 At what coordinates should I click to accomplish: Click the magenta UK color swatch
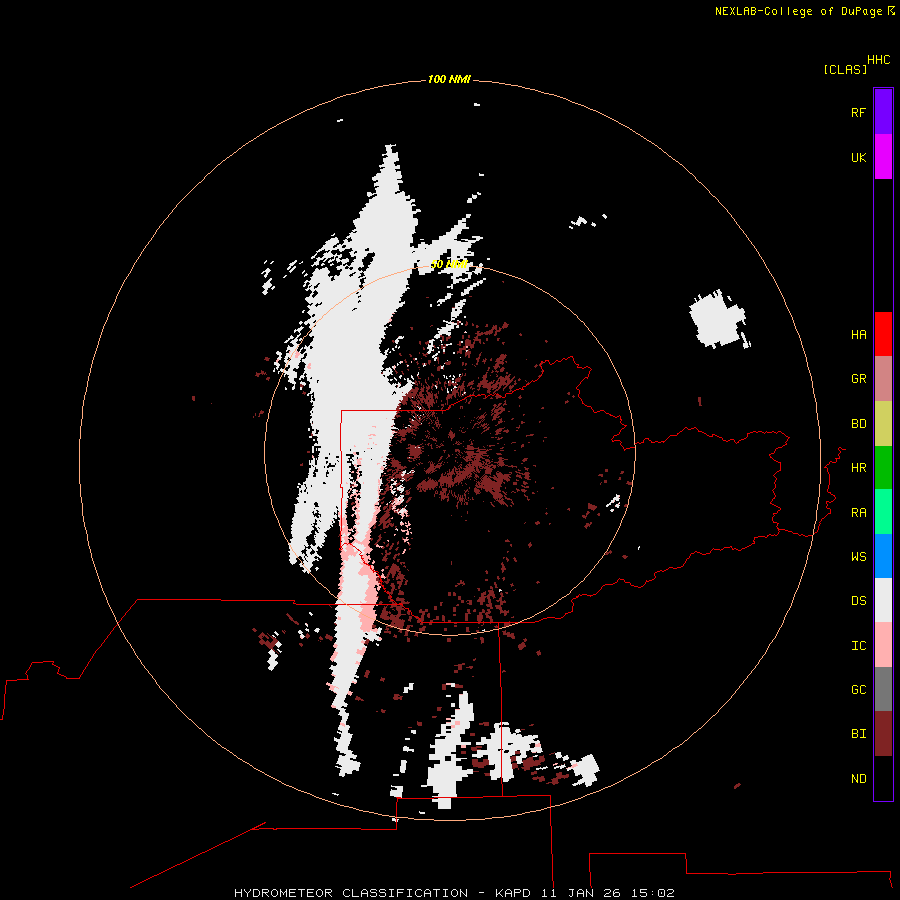click(x=883, y=157)
